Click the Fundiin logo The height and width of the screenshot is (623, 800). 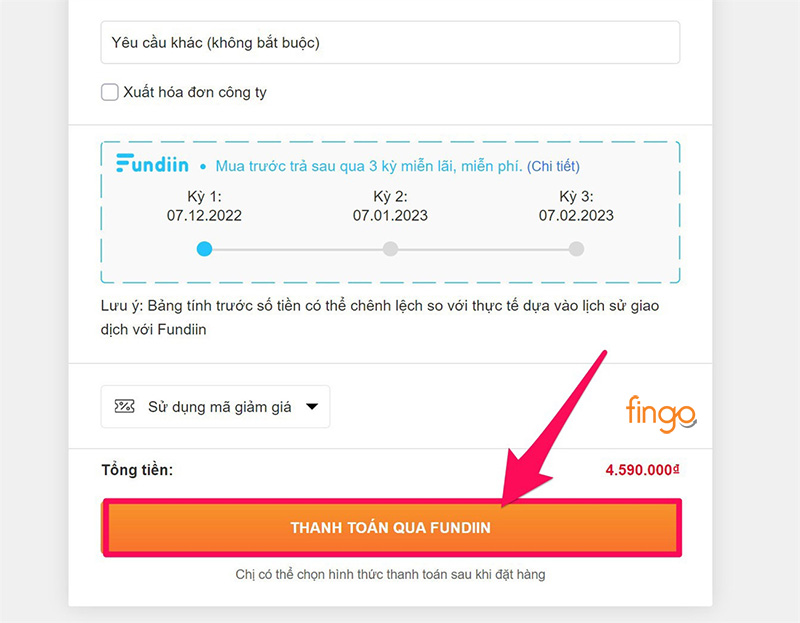(152, 164)
